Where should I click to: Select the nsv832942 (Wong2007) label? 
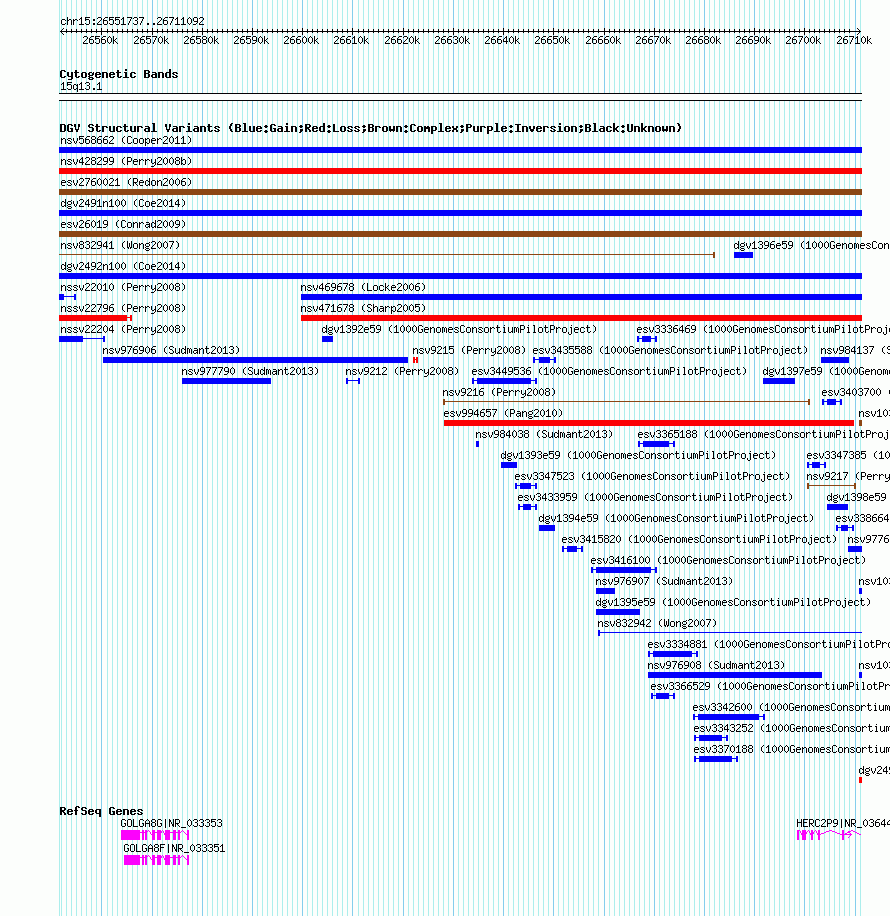click(x=657, y=624)
